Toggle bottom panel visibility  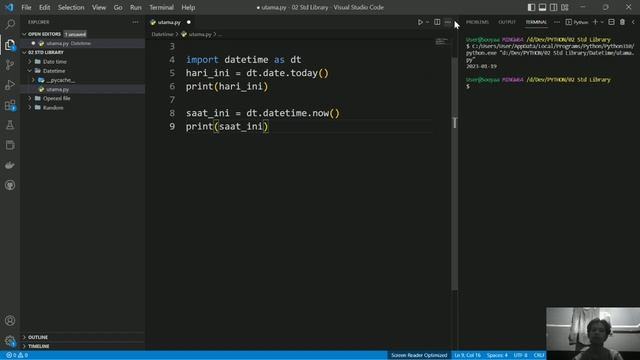point(542,7)
